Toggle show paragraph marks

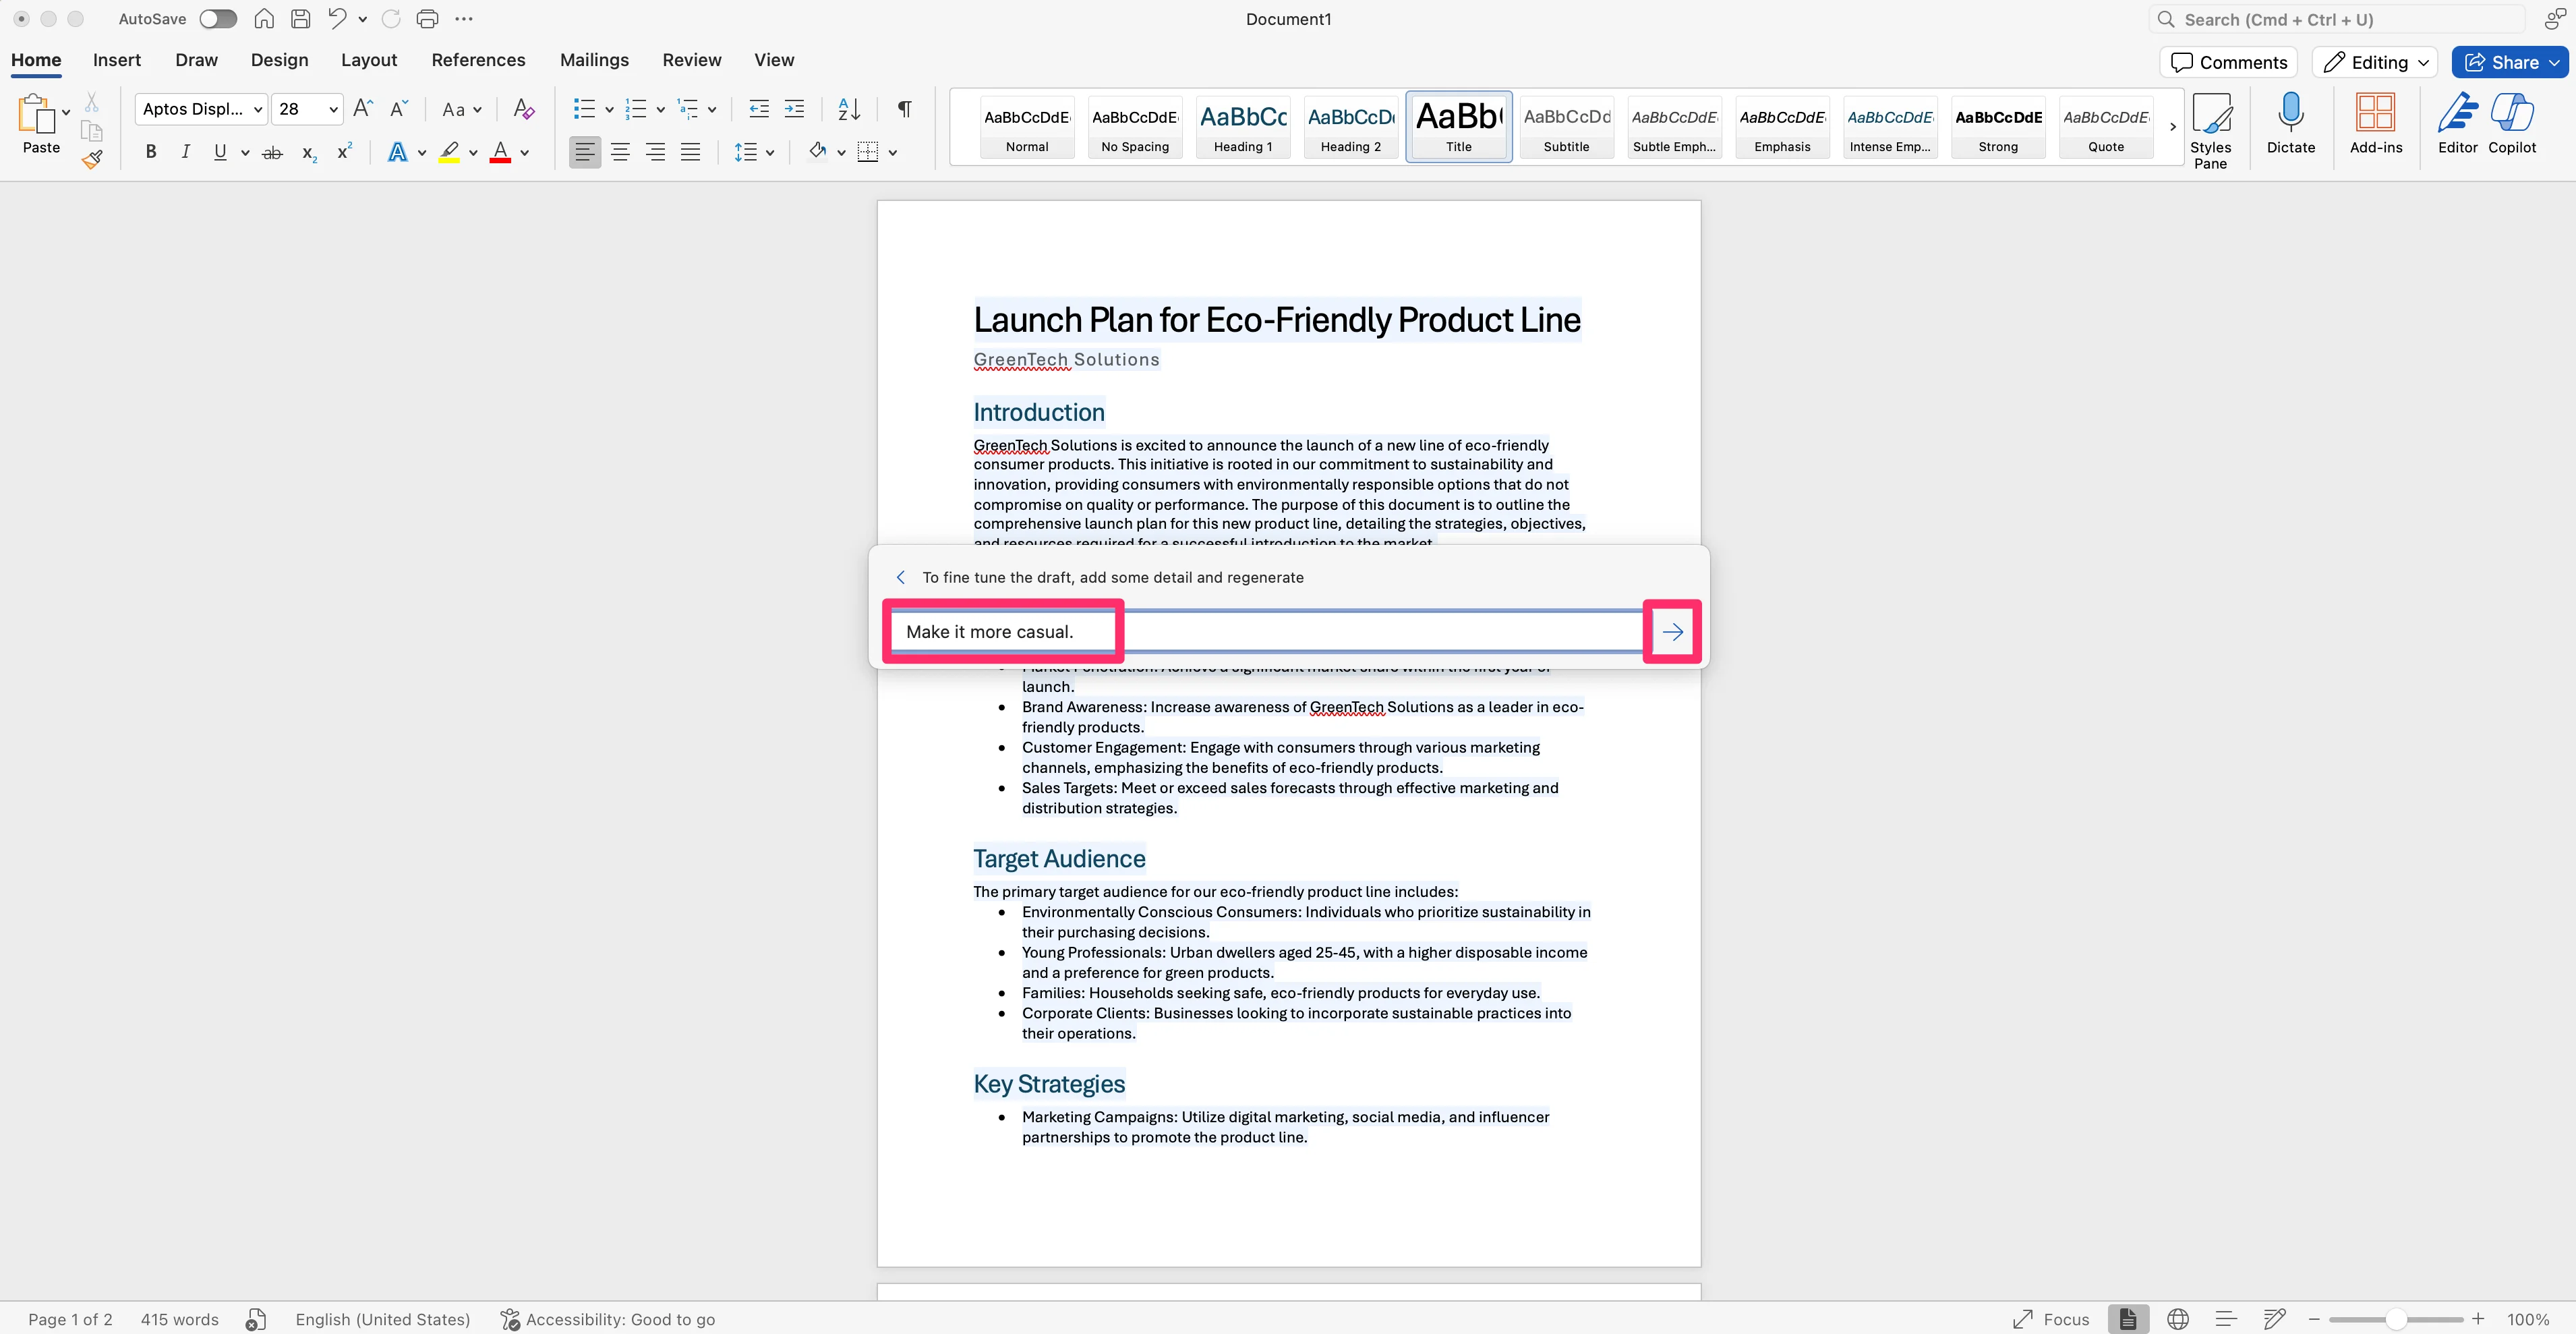(904, 109)
